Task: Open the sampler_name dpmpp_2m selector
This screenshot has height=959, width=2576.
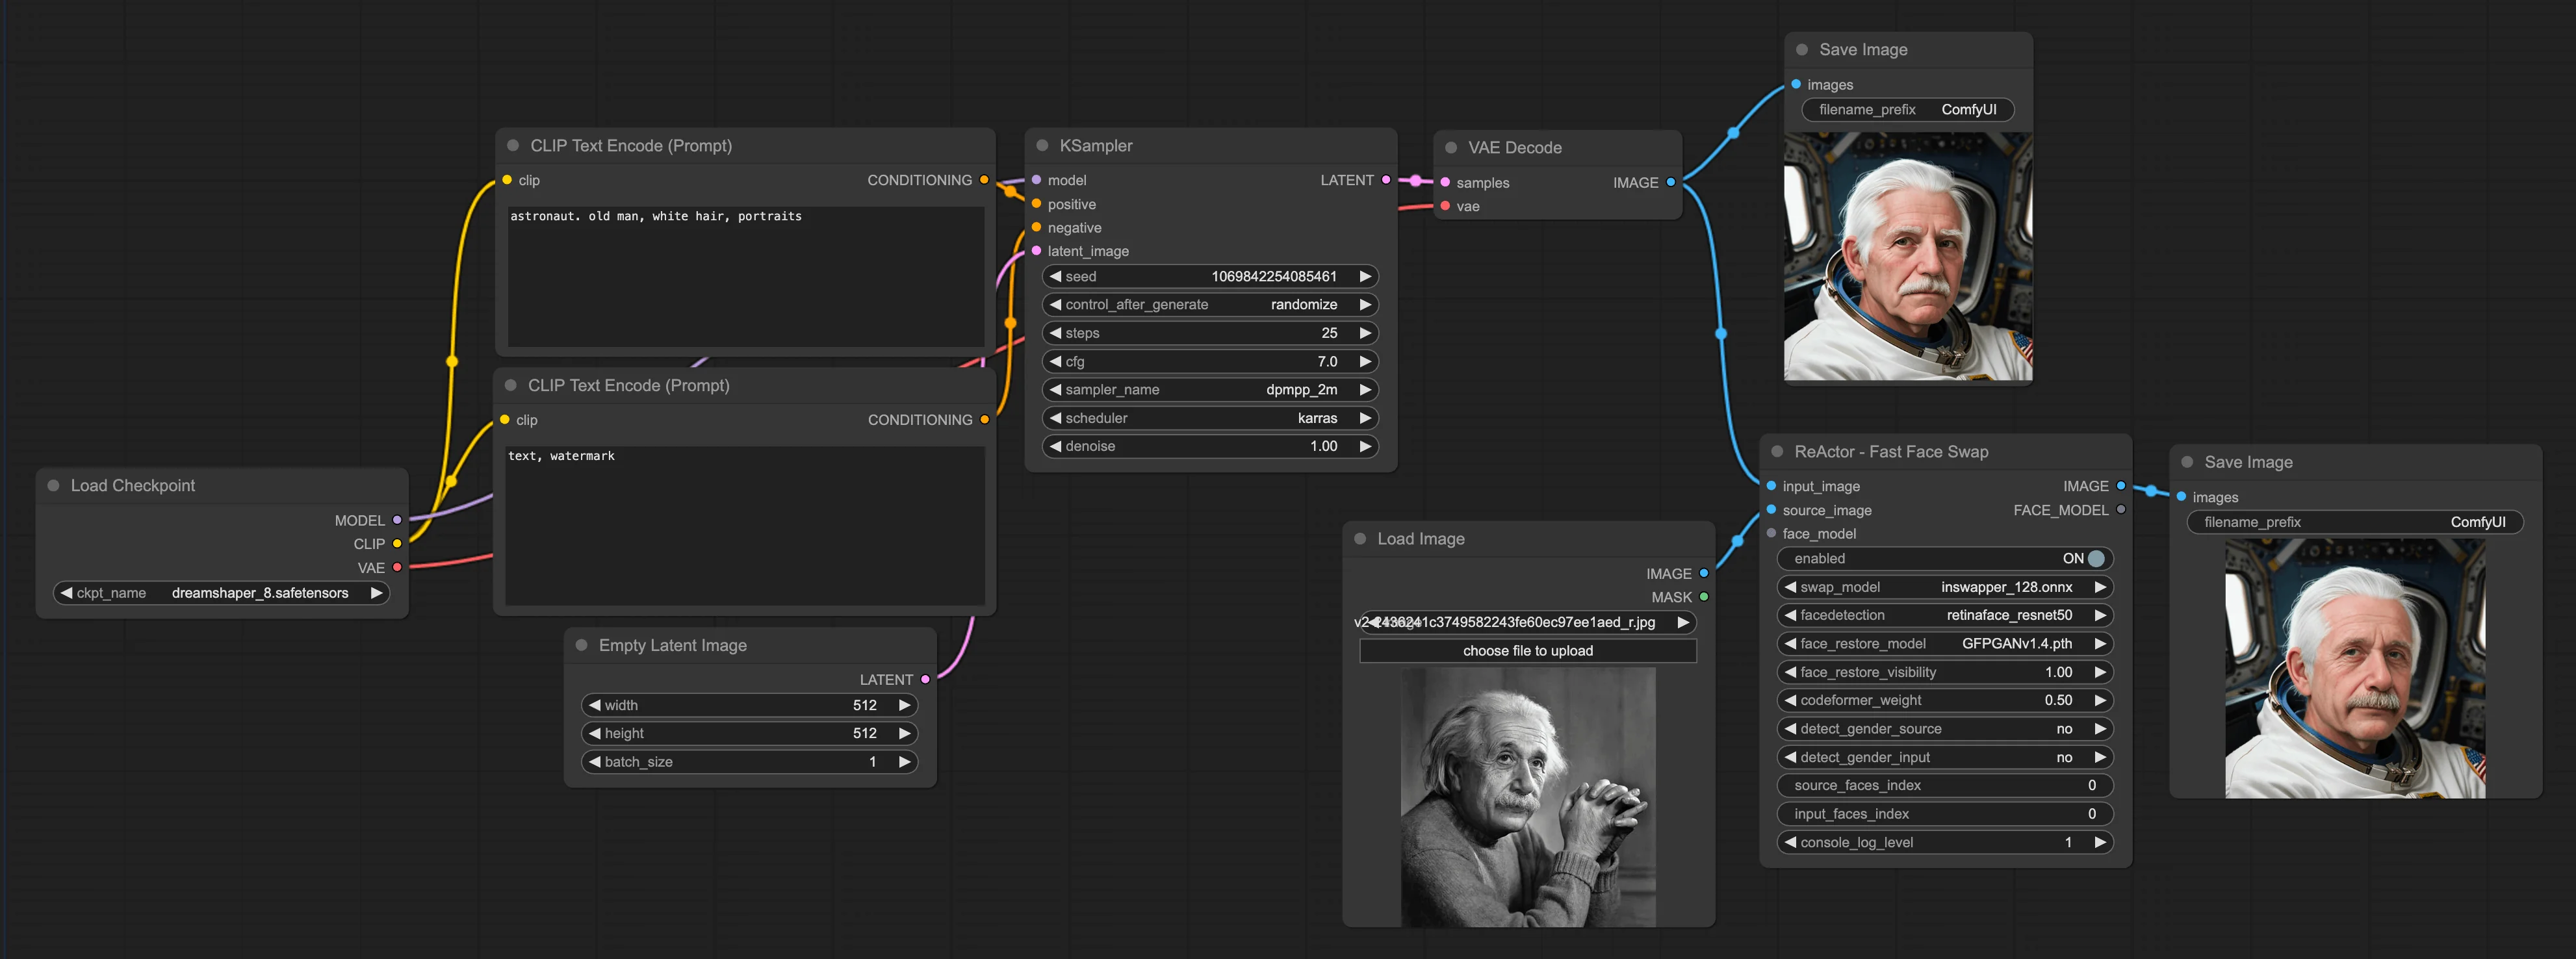Action: [1210, 390]
